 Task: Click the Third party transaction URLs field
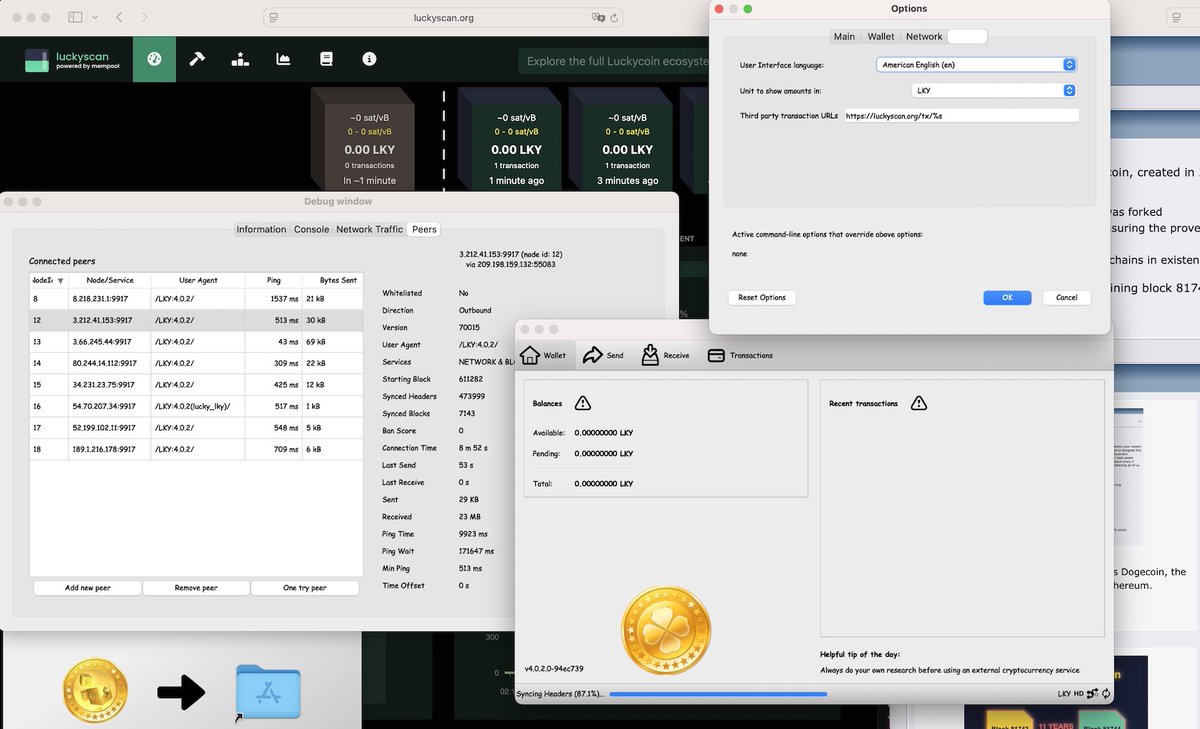coord(961,116)
